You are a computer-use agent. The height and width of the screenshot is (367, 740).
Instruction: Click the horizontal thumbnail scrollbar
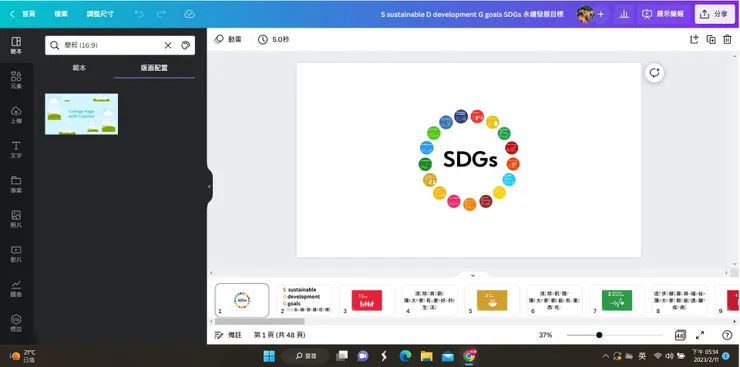tap(259, 322)
